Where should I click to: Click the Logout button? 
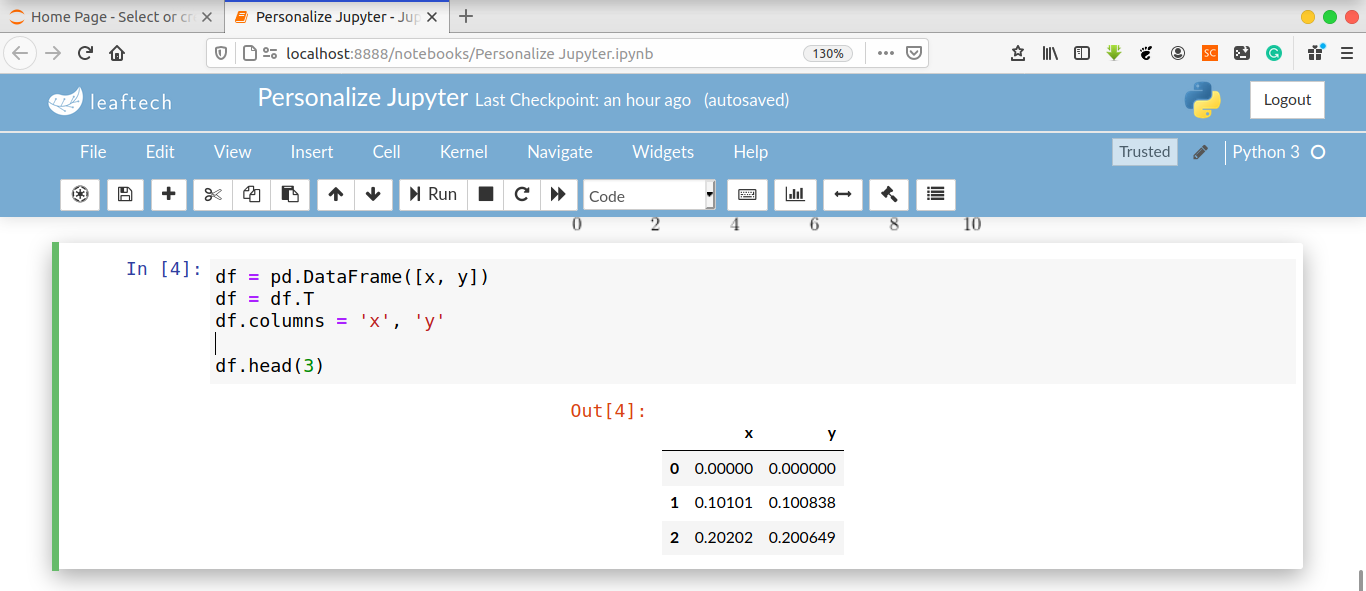tap(1287, 100)
